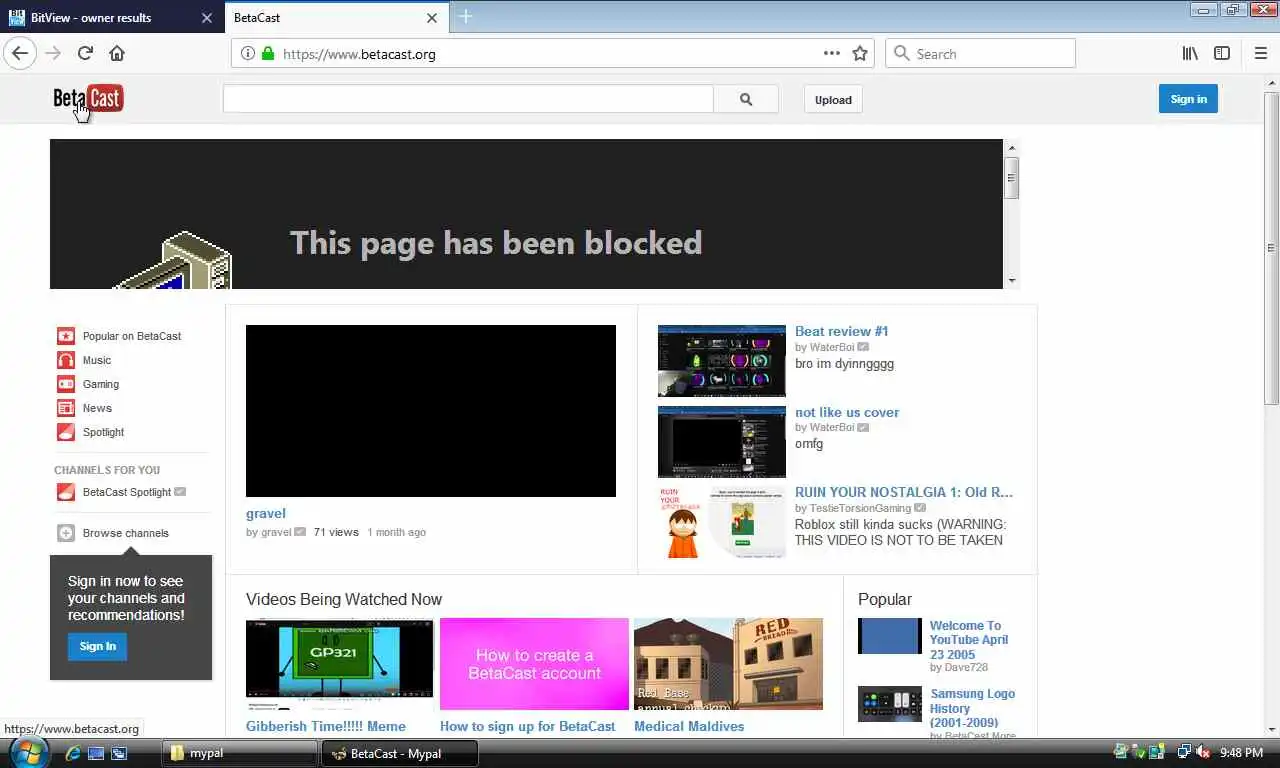The image size is (1280, 768).
Task: Close the BetaCast tab
Action: [x=432, y=18]
